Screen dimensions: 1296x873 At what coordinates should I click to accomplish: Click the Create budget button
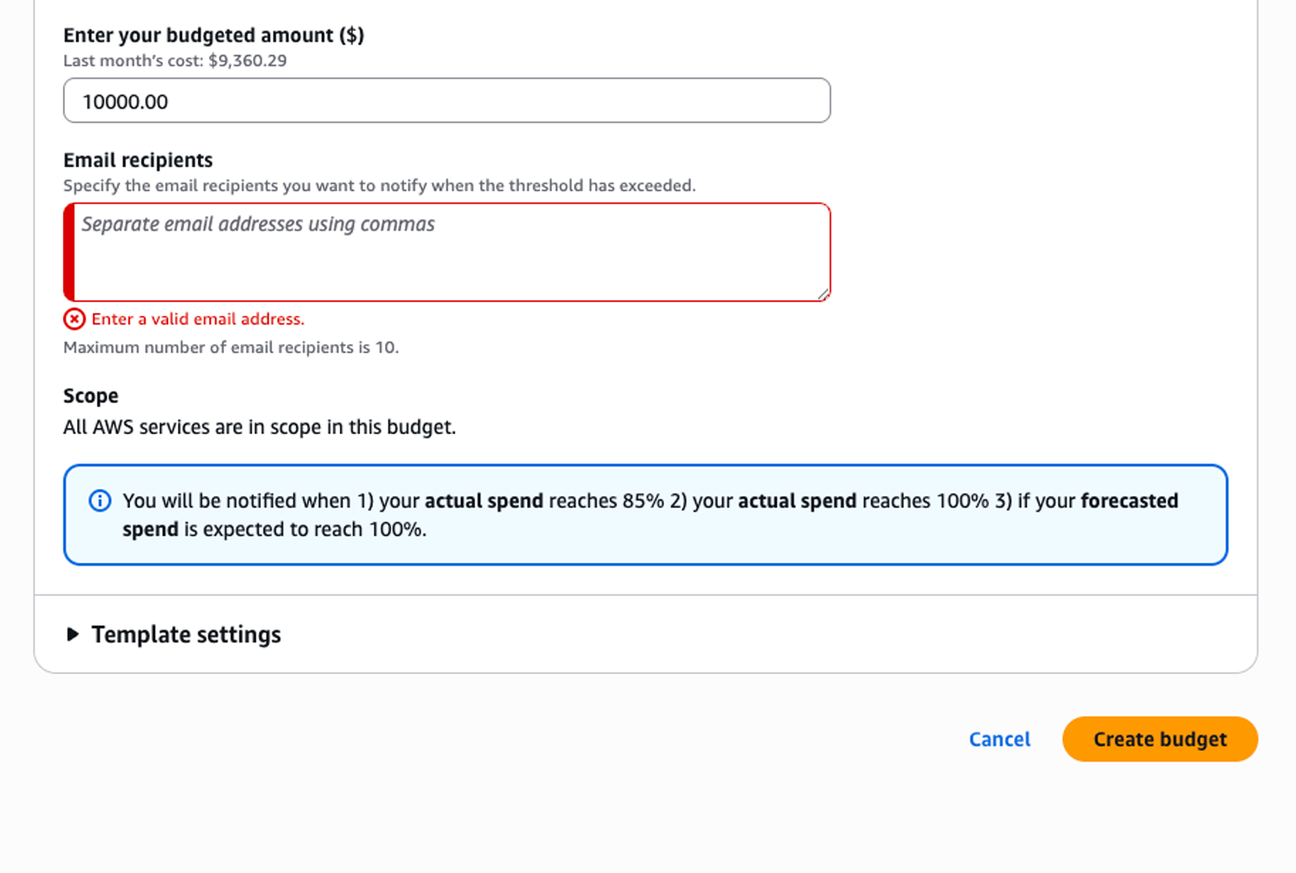click(1159, 739)
